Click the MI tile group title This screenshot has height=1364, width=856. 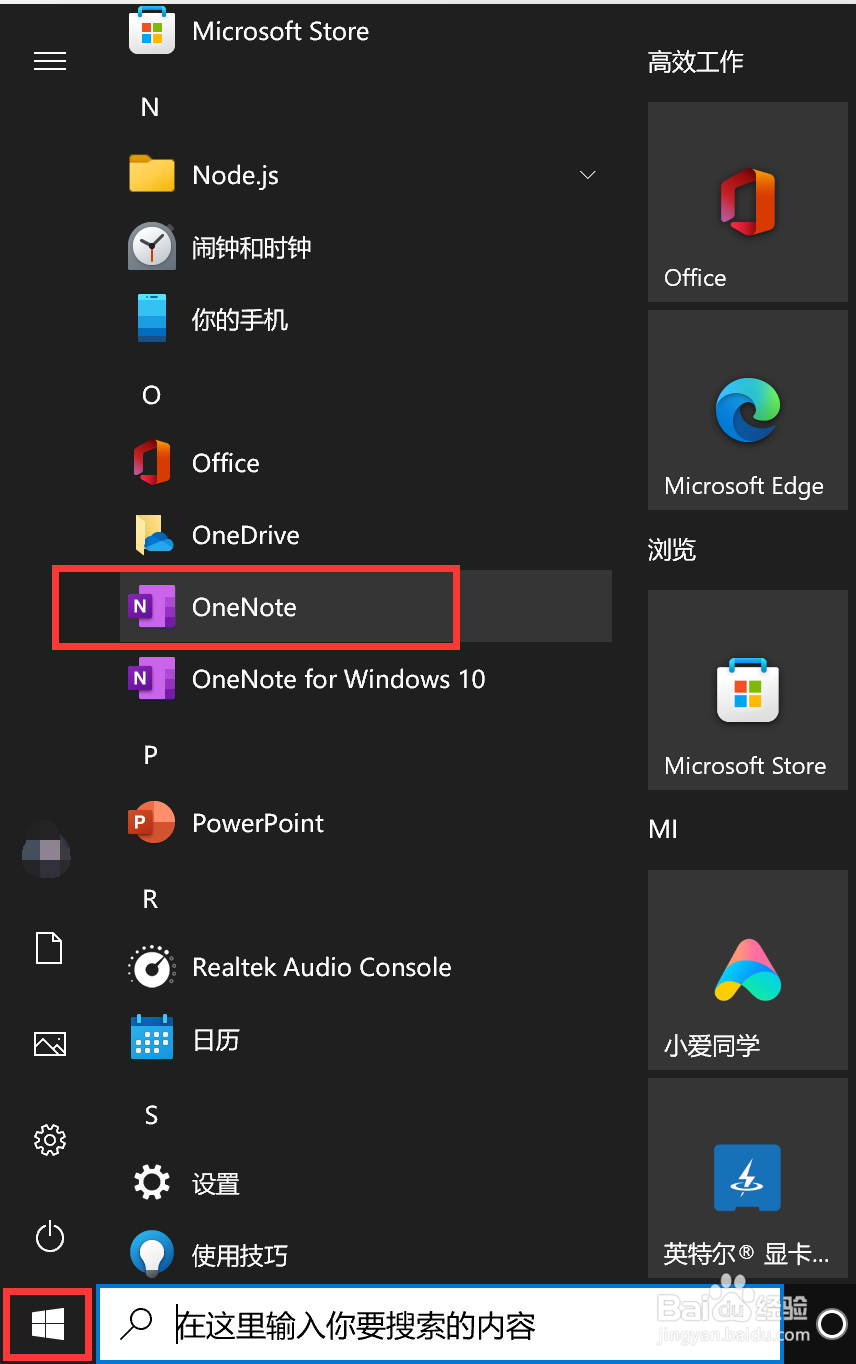[x=663, y=829]
